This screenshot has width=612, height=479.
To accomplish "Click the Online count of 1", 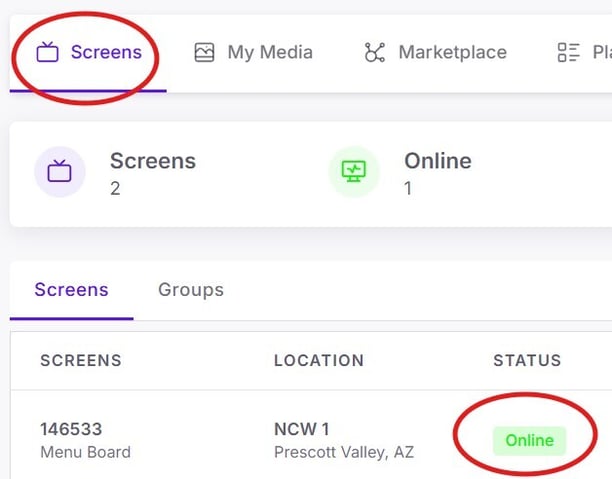I will (408, 188).
